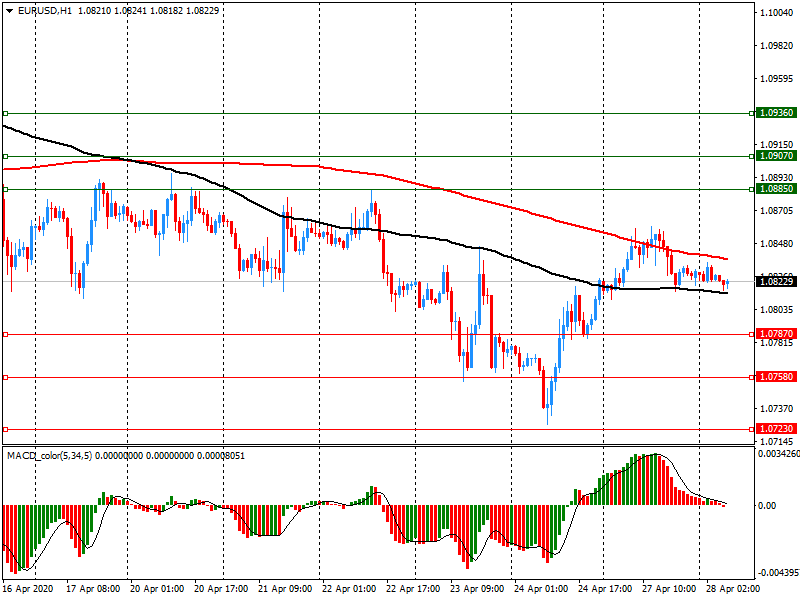The height and width of the screenshot is (600, 800).
Task: Click the 24 Apr 01:00 time label
Action: [x=541, y=588]
